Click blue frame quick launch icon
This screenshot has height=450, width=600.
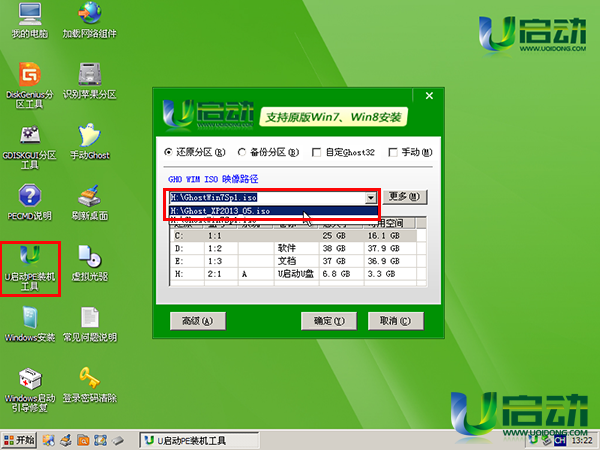tap(100, 440)
